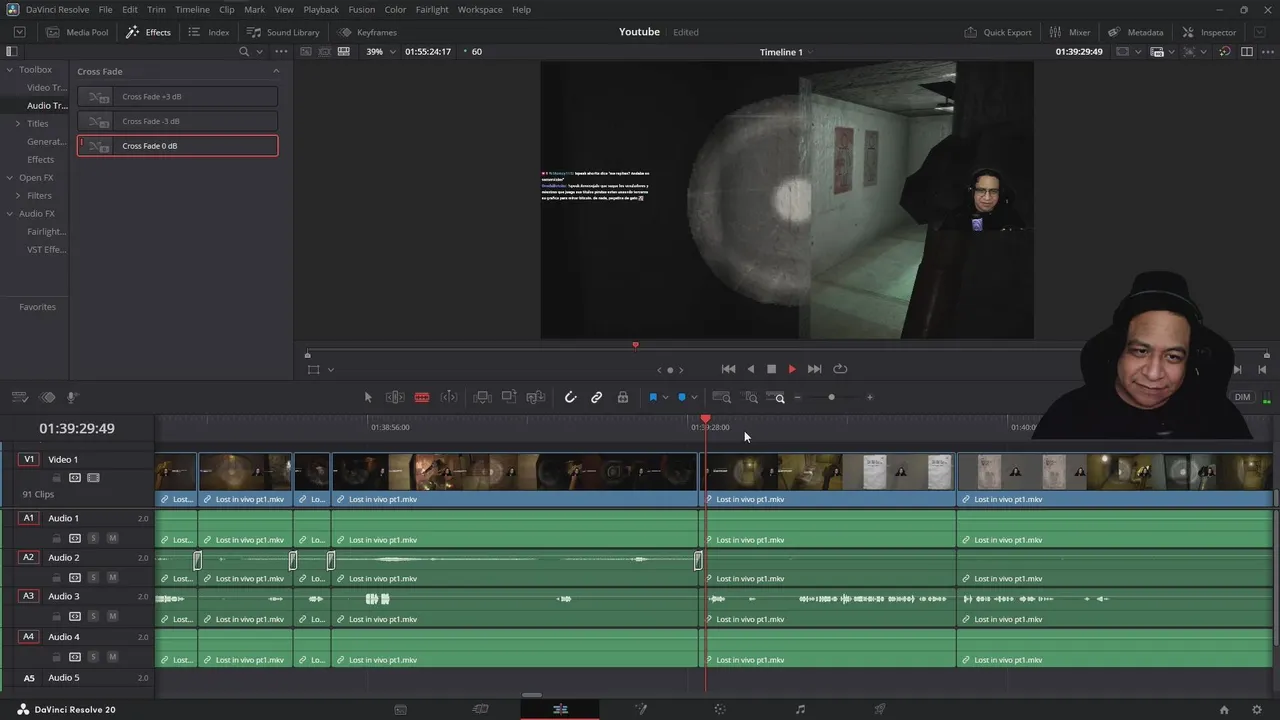This screenshot has width=1280, height=720.
Task: Collapse the Open FX section
Action: [9, 178]
